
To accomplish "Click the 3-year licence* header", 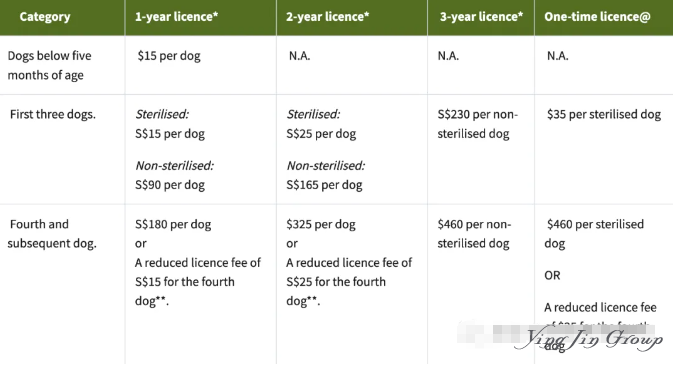I will click(x=481, y=17).
